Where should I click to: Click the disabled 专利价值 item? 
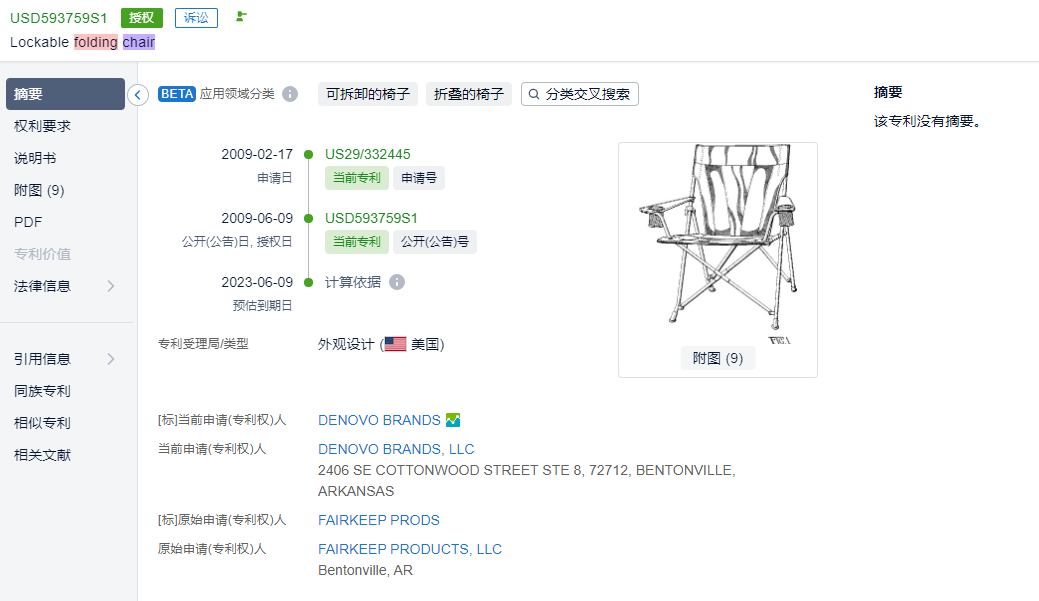coord(42,254)
